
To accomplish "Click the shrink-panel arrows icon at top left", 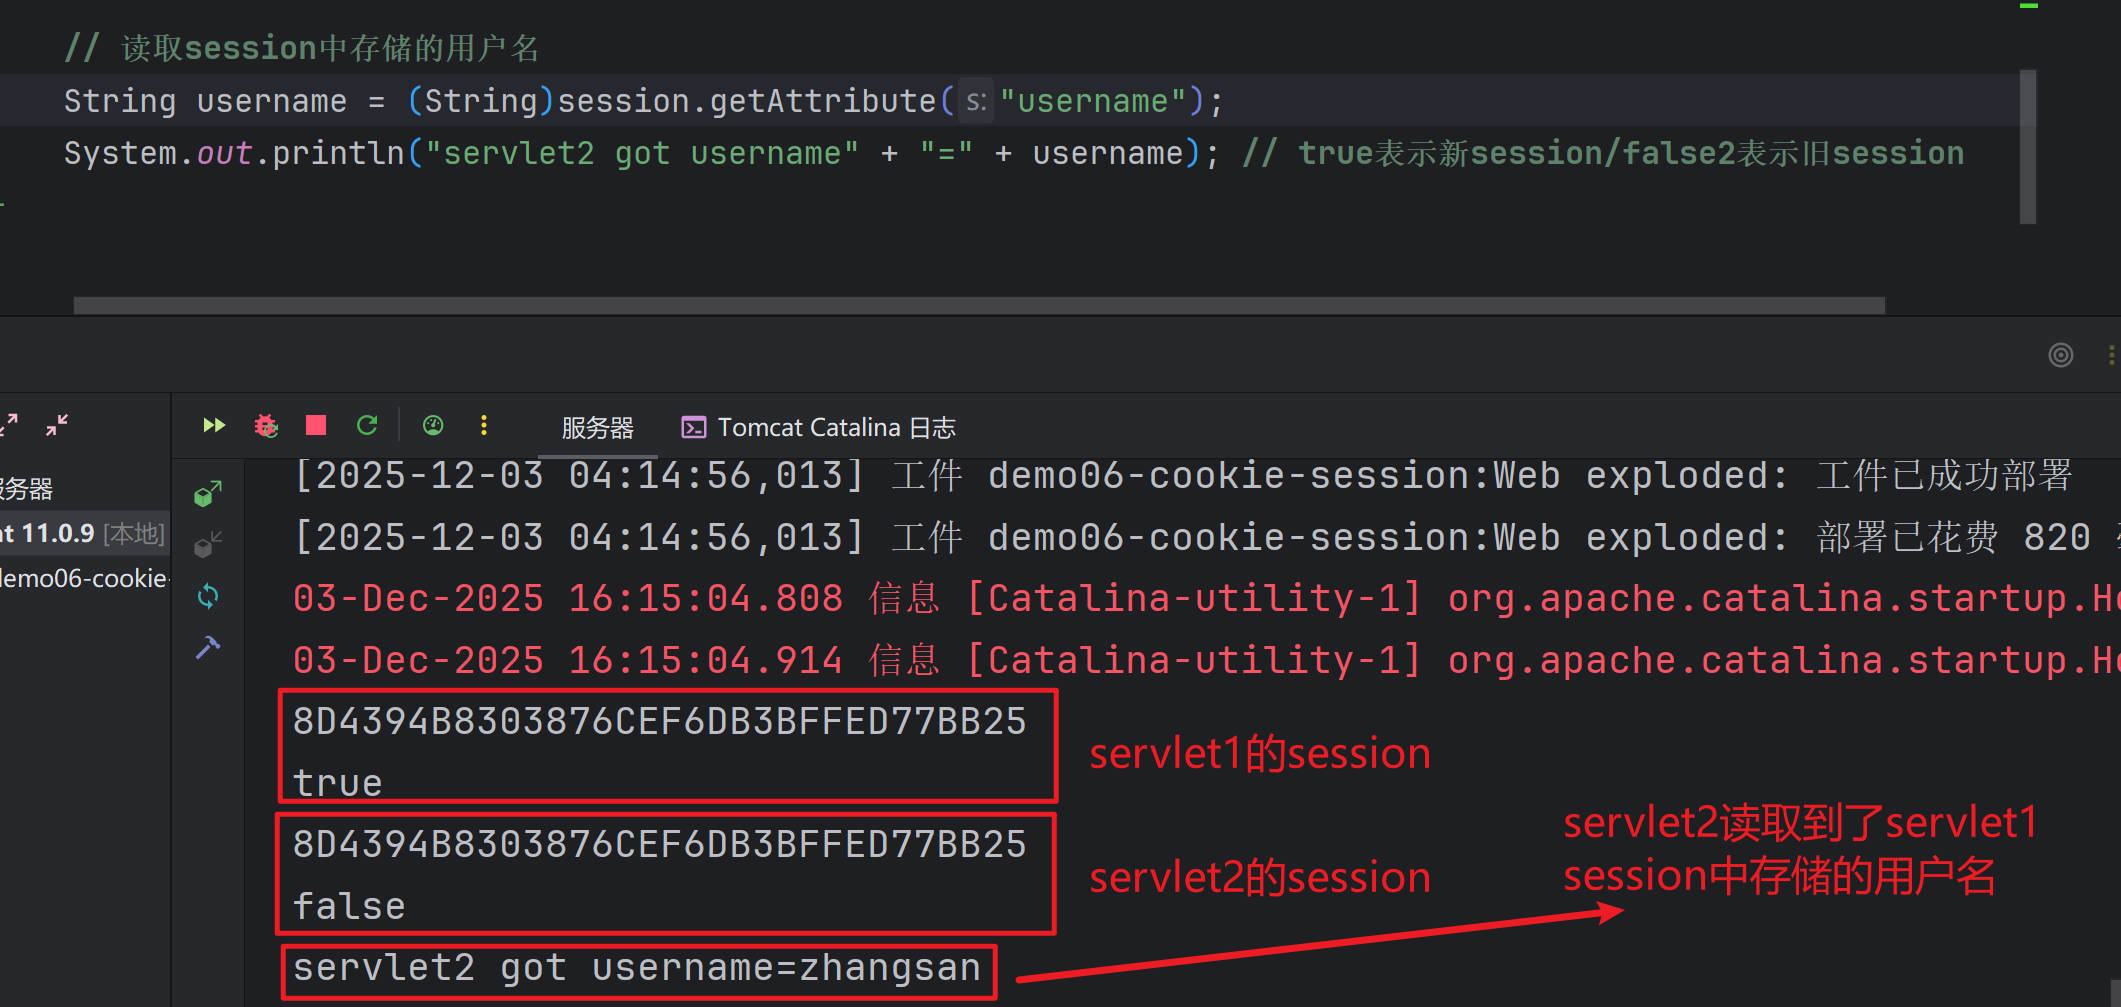I will point(55,425).
